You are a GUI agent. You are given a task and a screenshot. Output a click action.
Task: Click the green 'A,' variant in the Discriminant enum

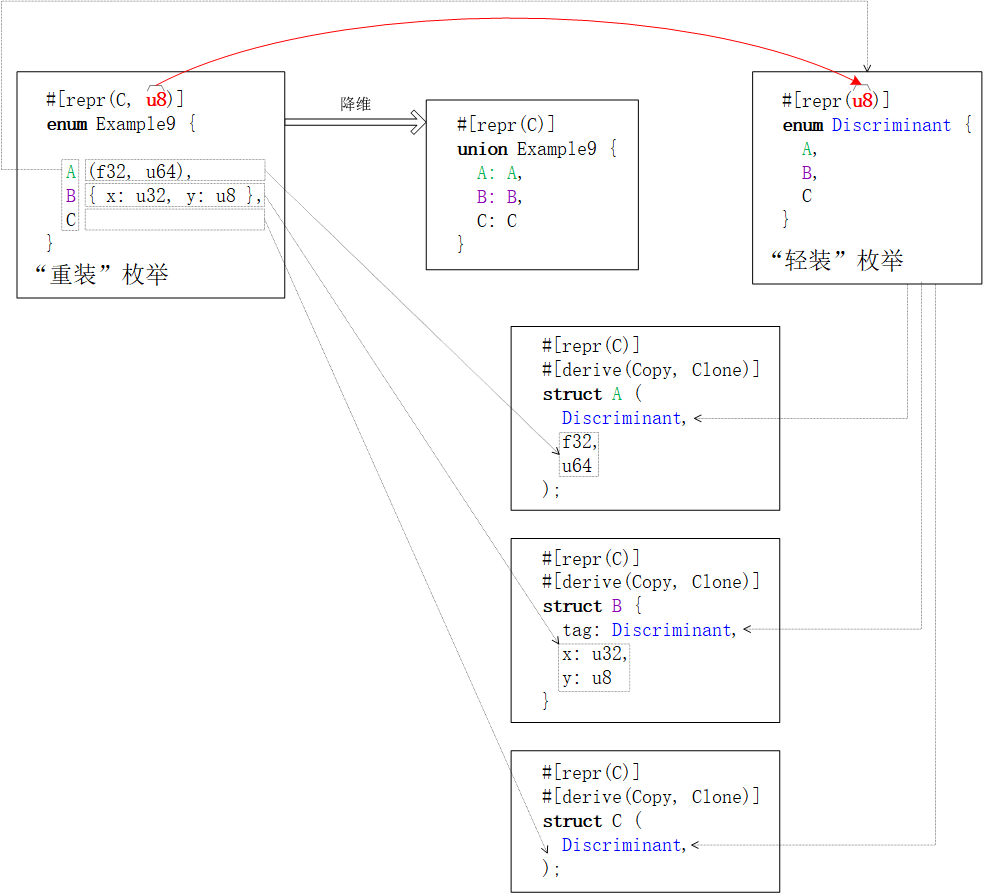coord(809,149)
